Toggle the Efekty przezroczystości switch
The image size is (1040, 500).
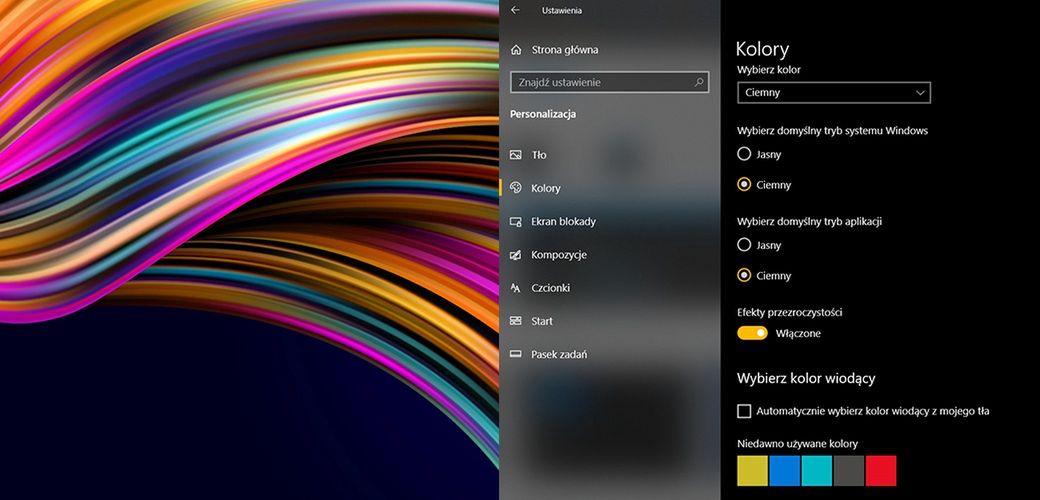click(x=752, y=333)
